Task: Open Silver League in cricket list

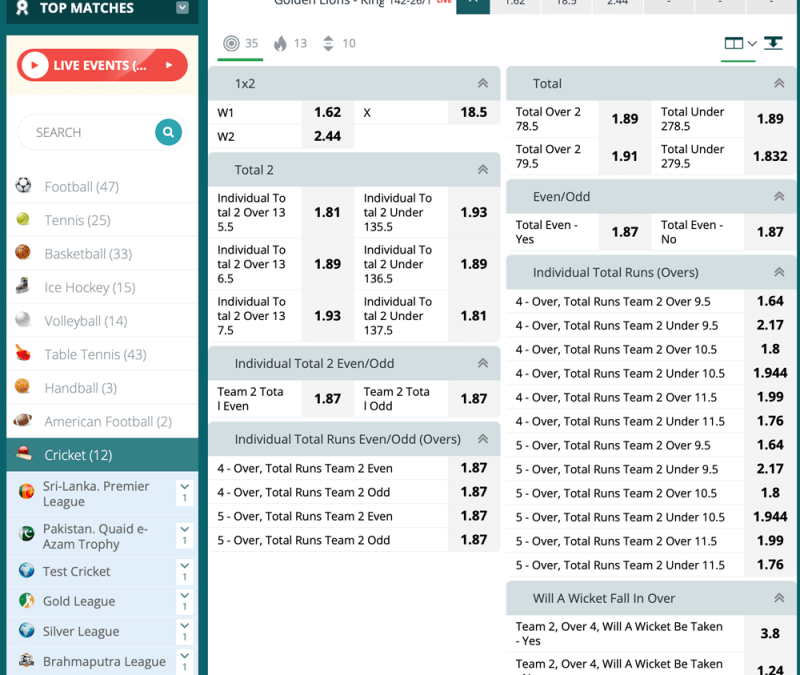Action: pos(81,631)
